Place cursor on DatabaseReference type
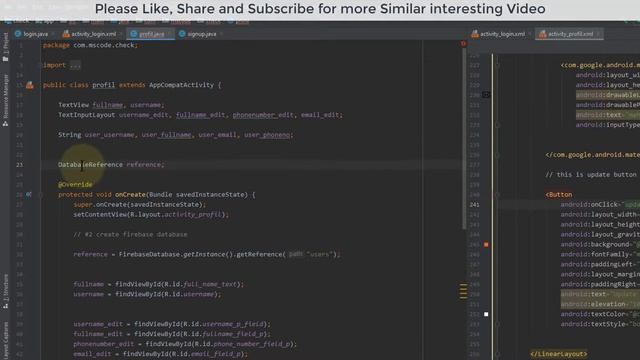640x360 pixels. coord(90,164)
